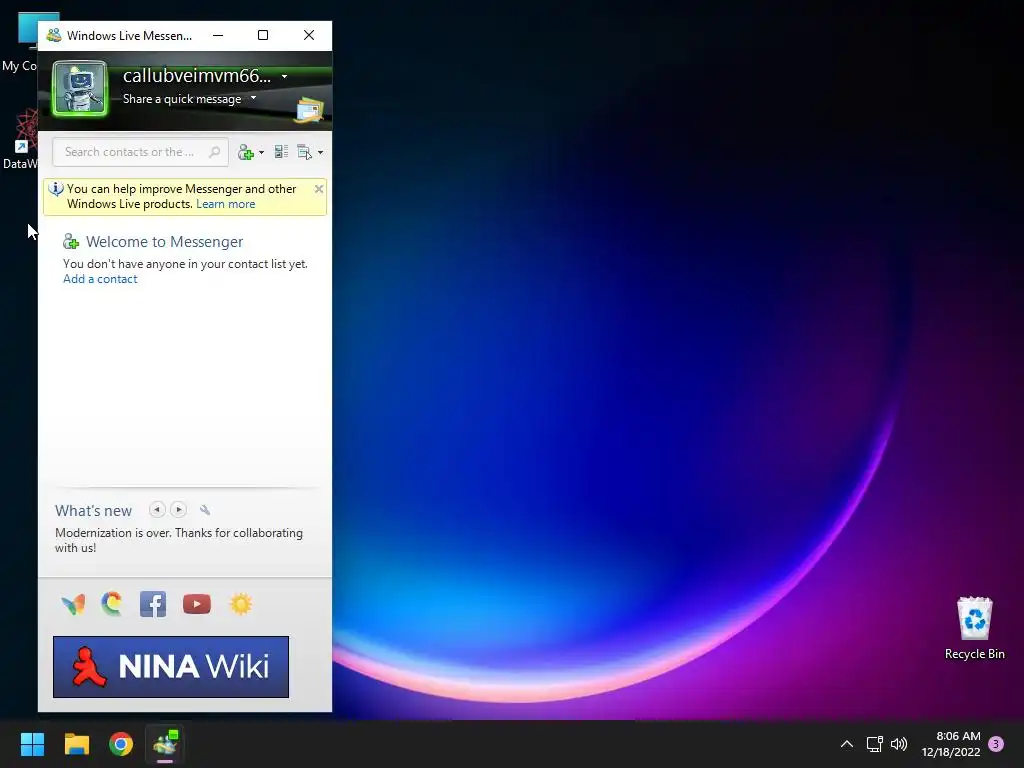
Task: Open What's new settings wrench icon
Action: [x=205, y=510]
